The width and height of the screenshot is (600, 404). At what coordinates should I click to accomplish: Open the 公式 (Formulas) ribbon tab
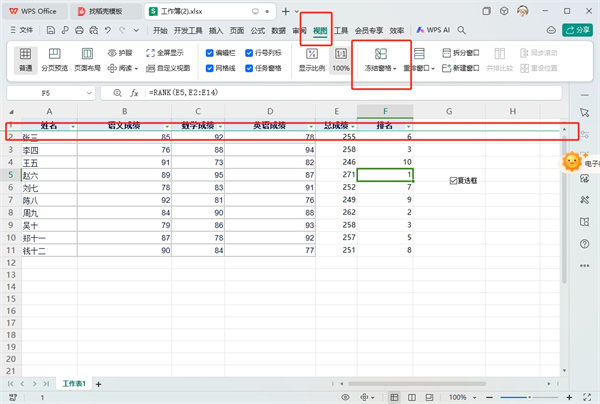(258, 30)
